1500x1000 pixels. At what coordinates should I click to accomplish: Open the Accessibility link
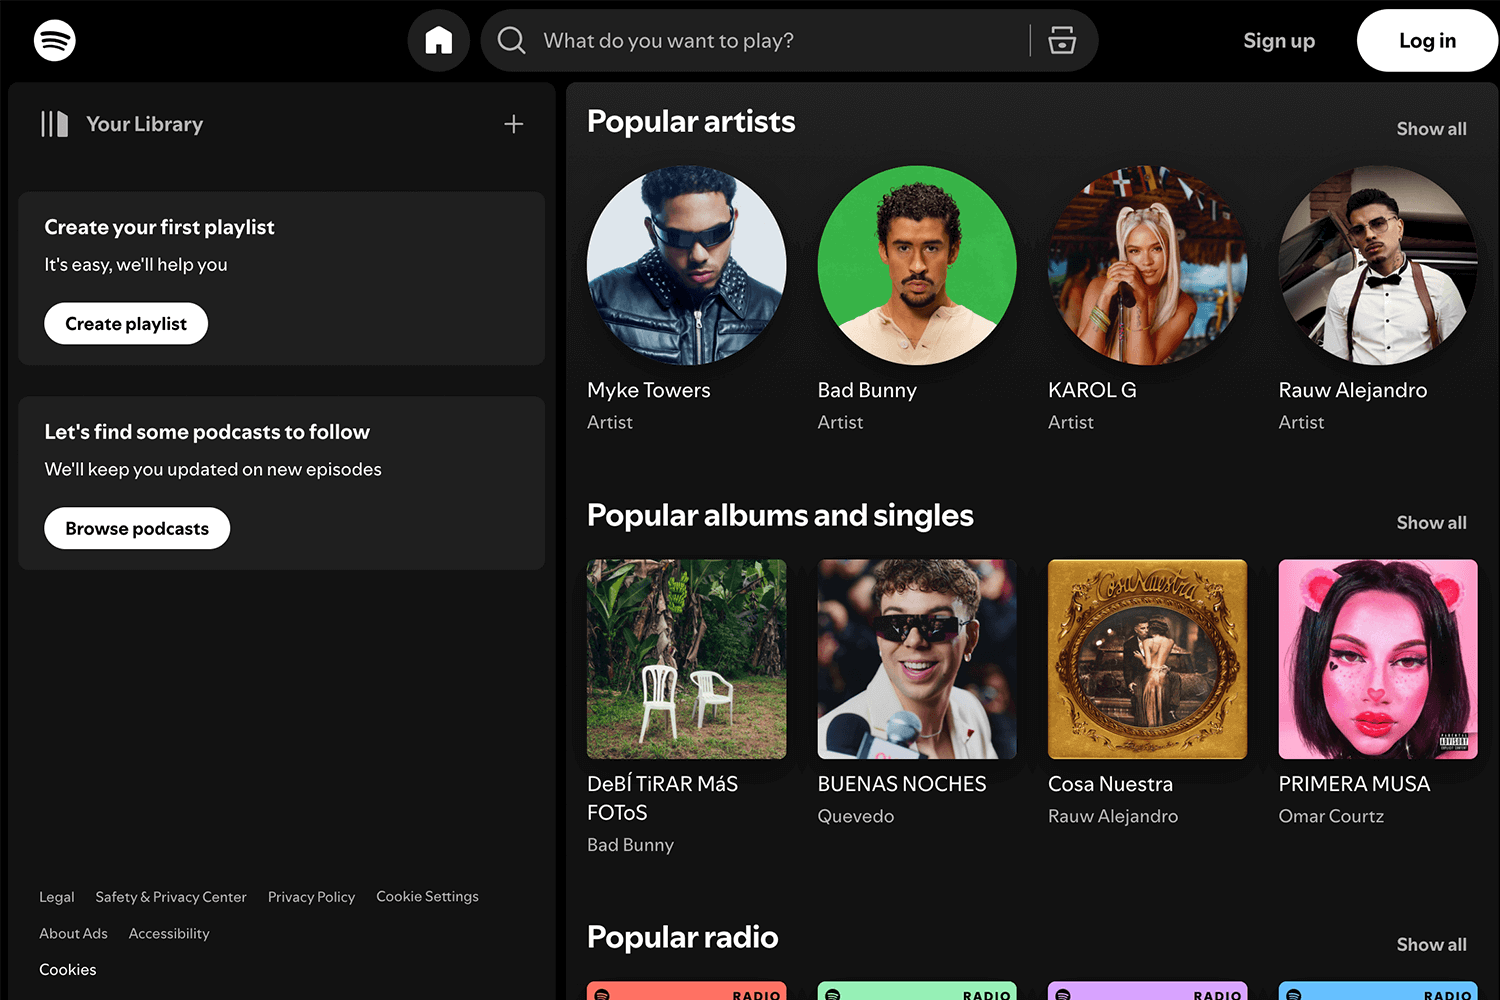pyautogui.click(x=169, y=933)
